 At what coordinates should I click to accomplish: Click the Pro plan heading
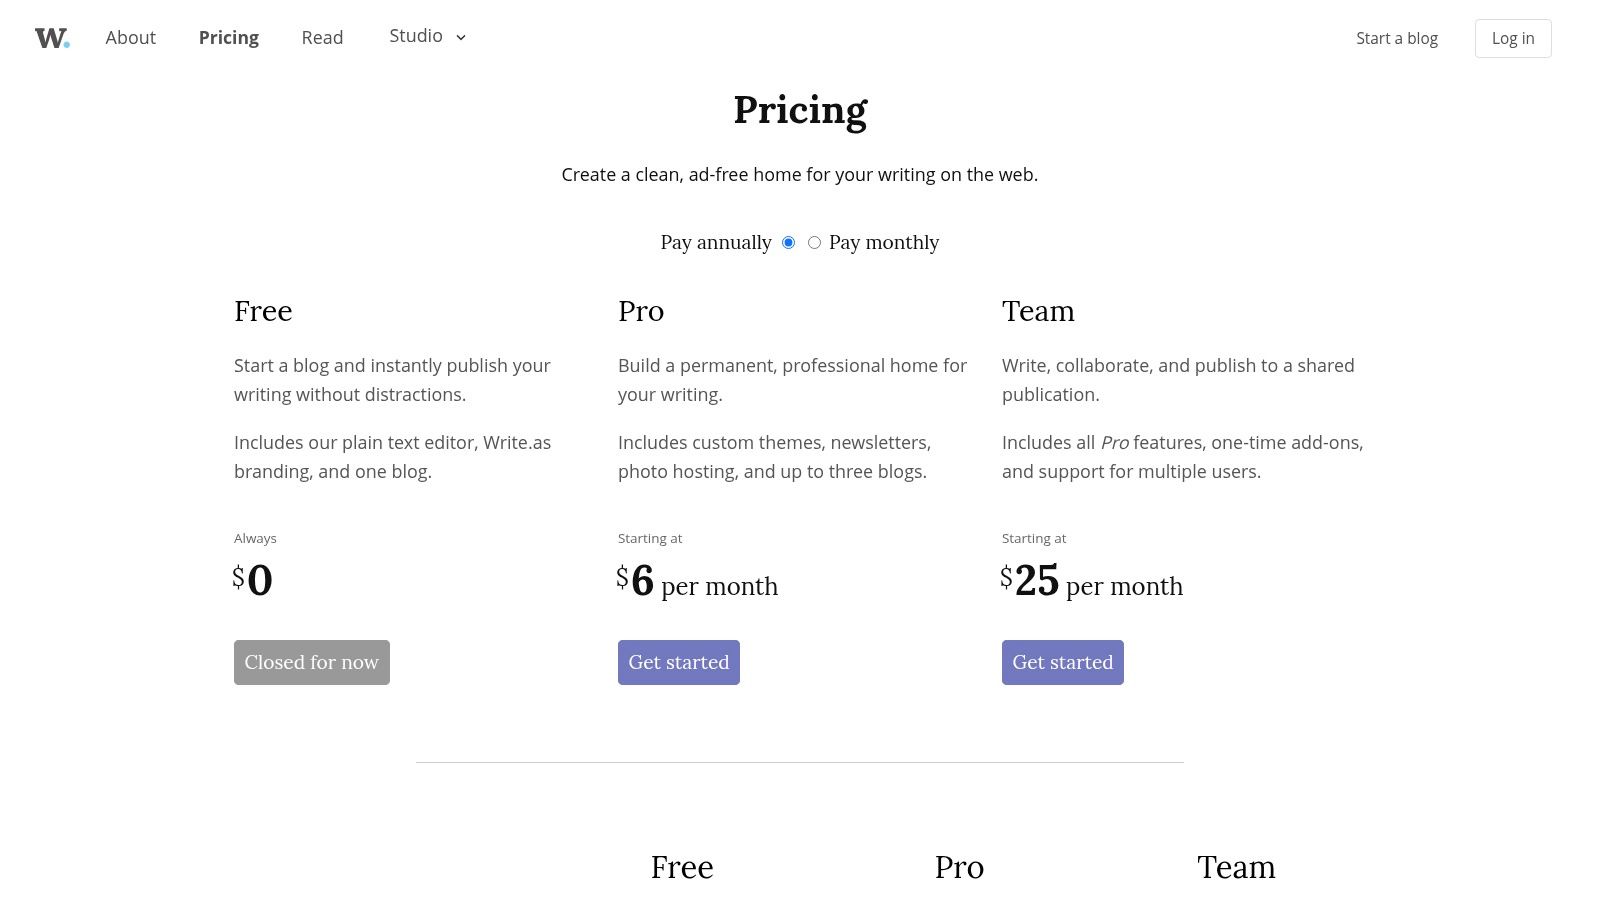coord(641,311)
